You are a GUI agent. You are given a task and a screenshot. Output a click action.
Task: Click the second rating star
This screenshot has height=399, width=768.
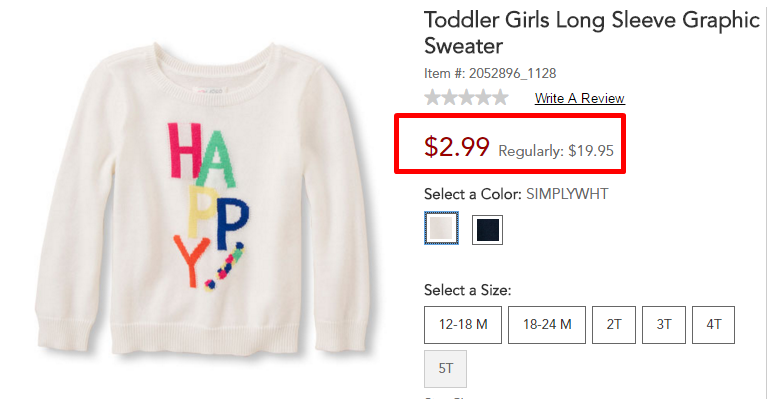click(x=449, y=97)
